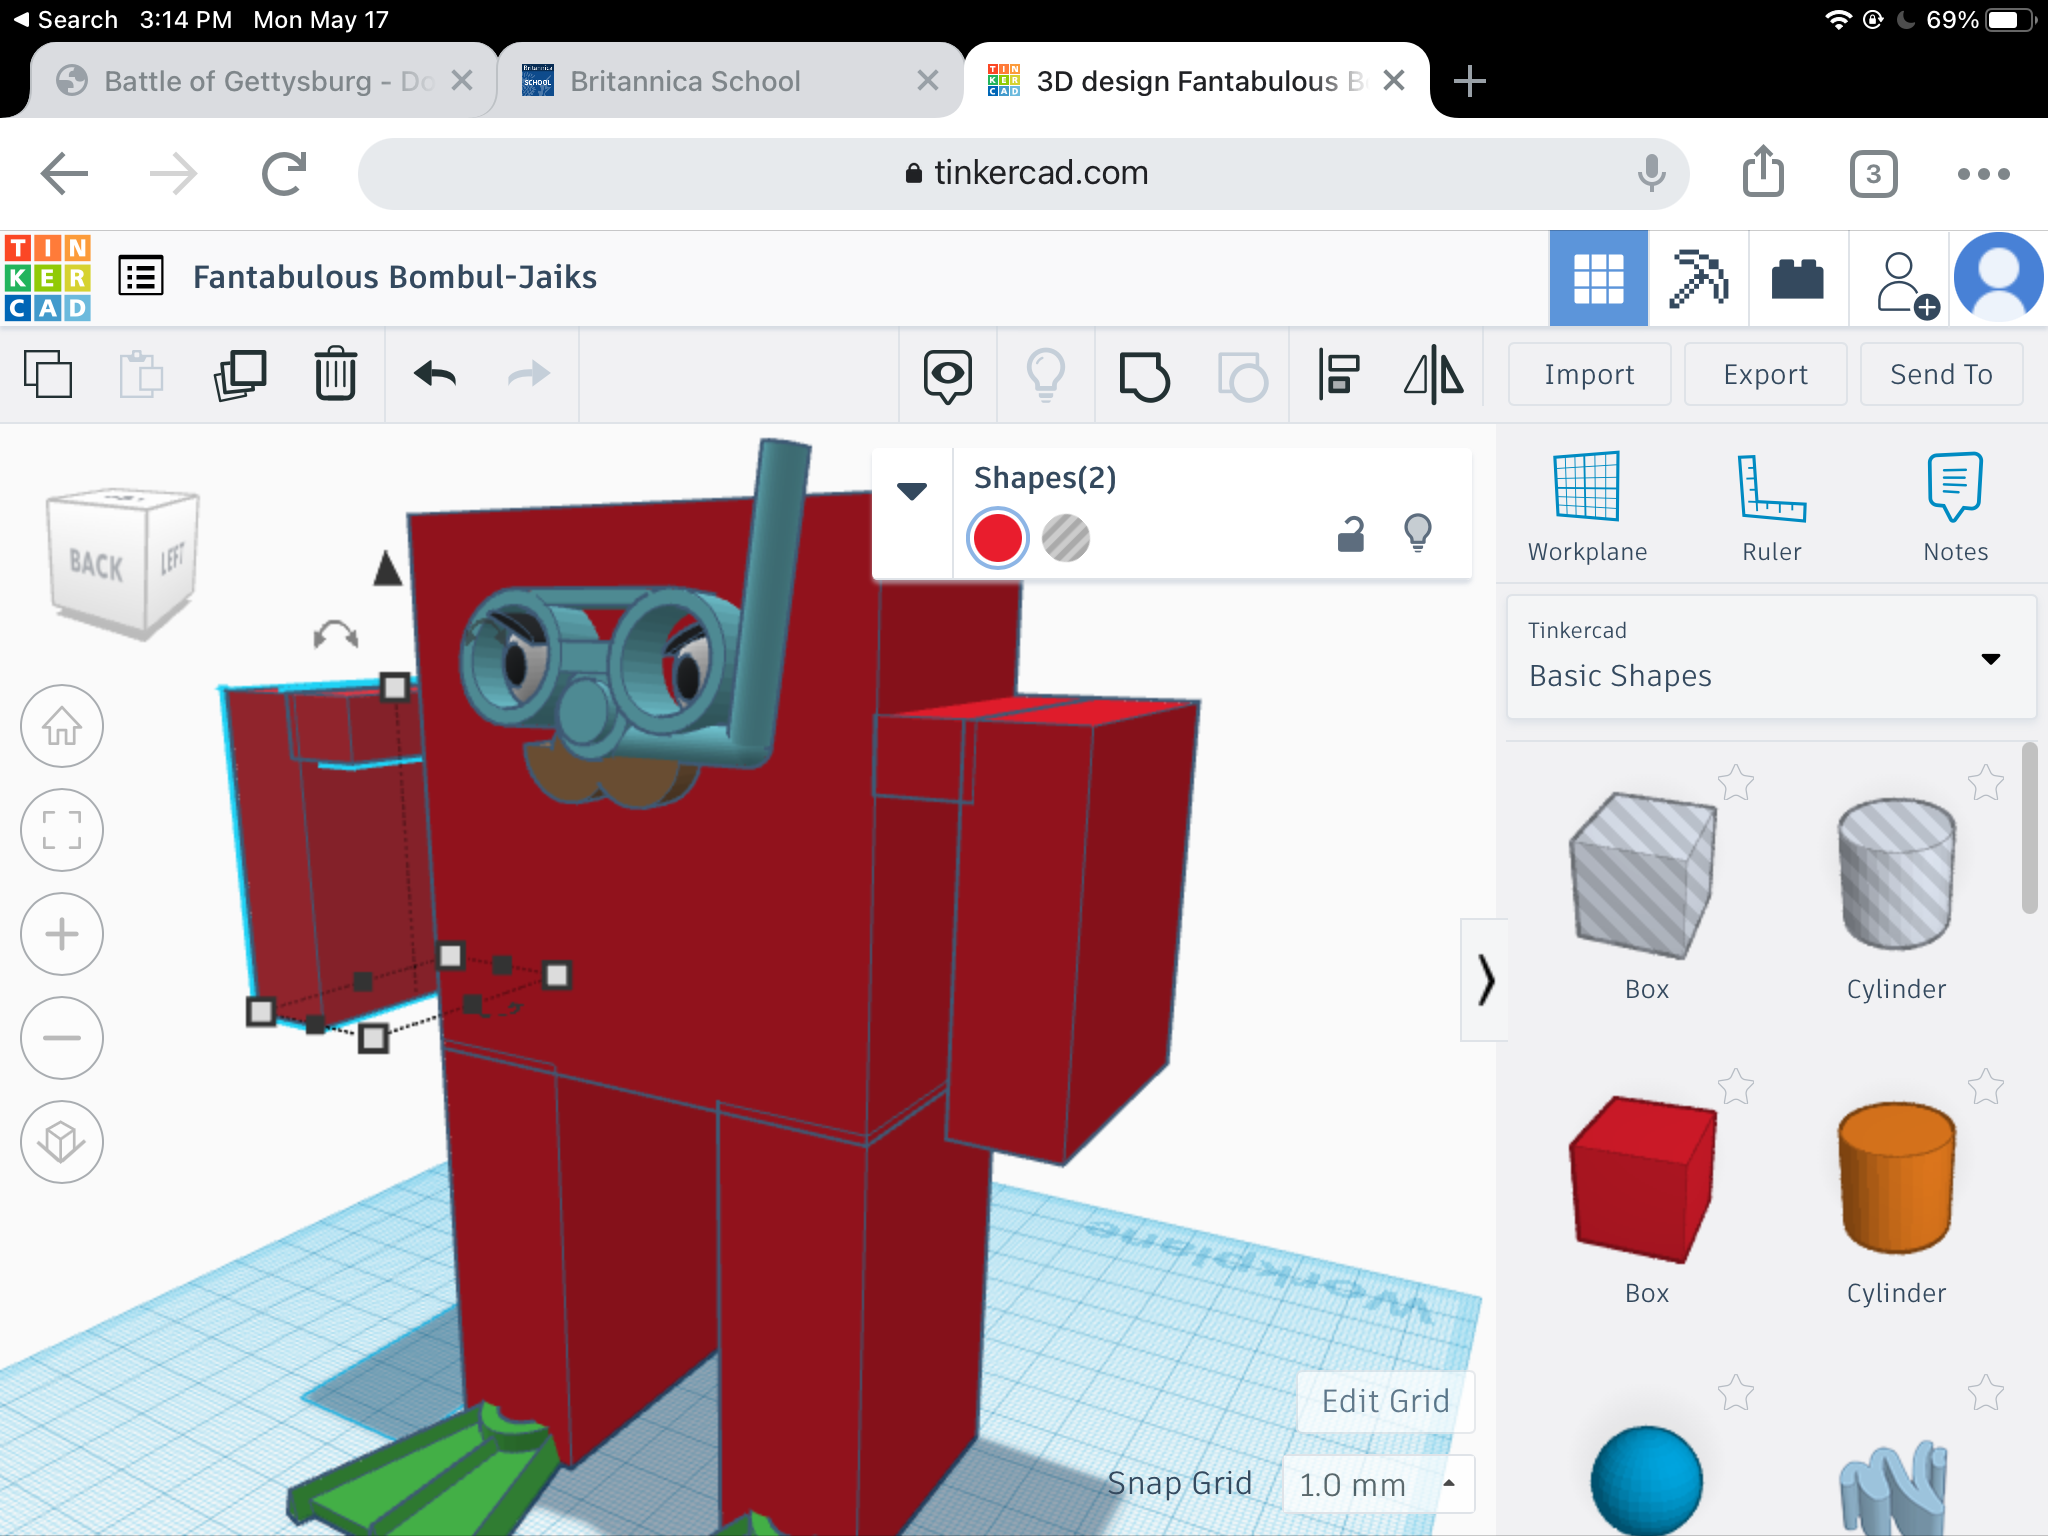Image resolution: width=2048 pixels, height=1536 pixels.
Task: Favorite the orange Cylinder with star
Action: (1985, 1087)
